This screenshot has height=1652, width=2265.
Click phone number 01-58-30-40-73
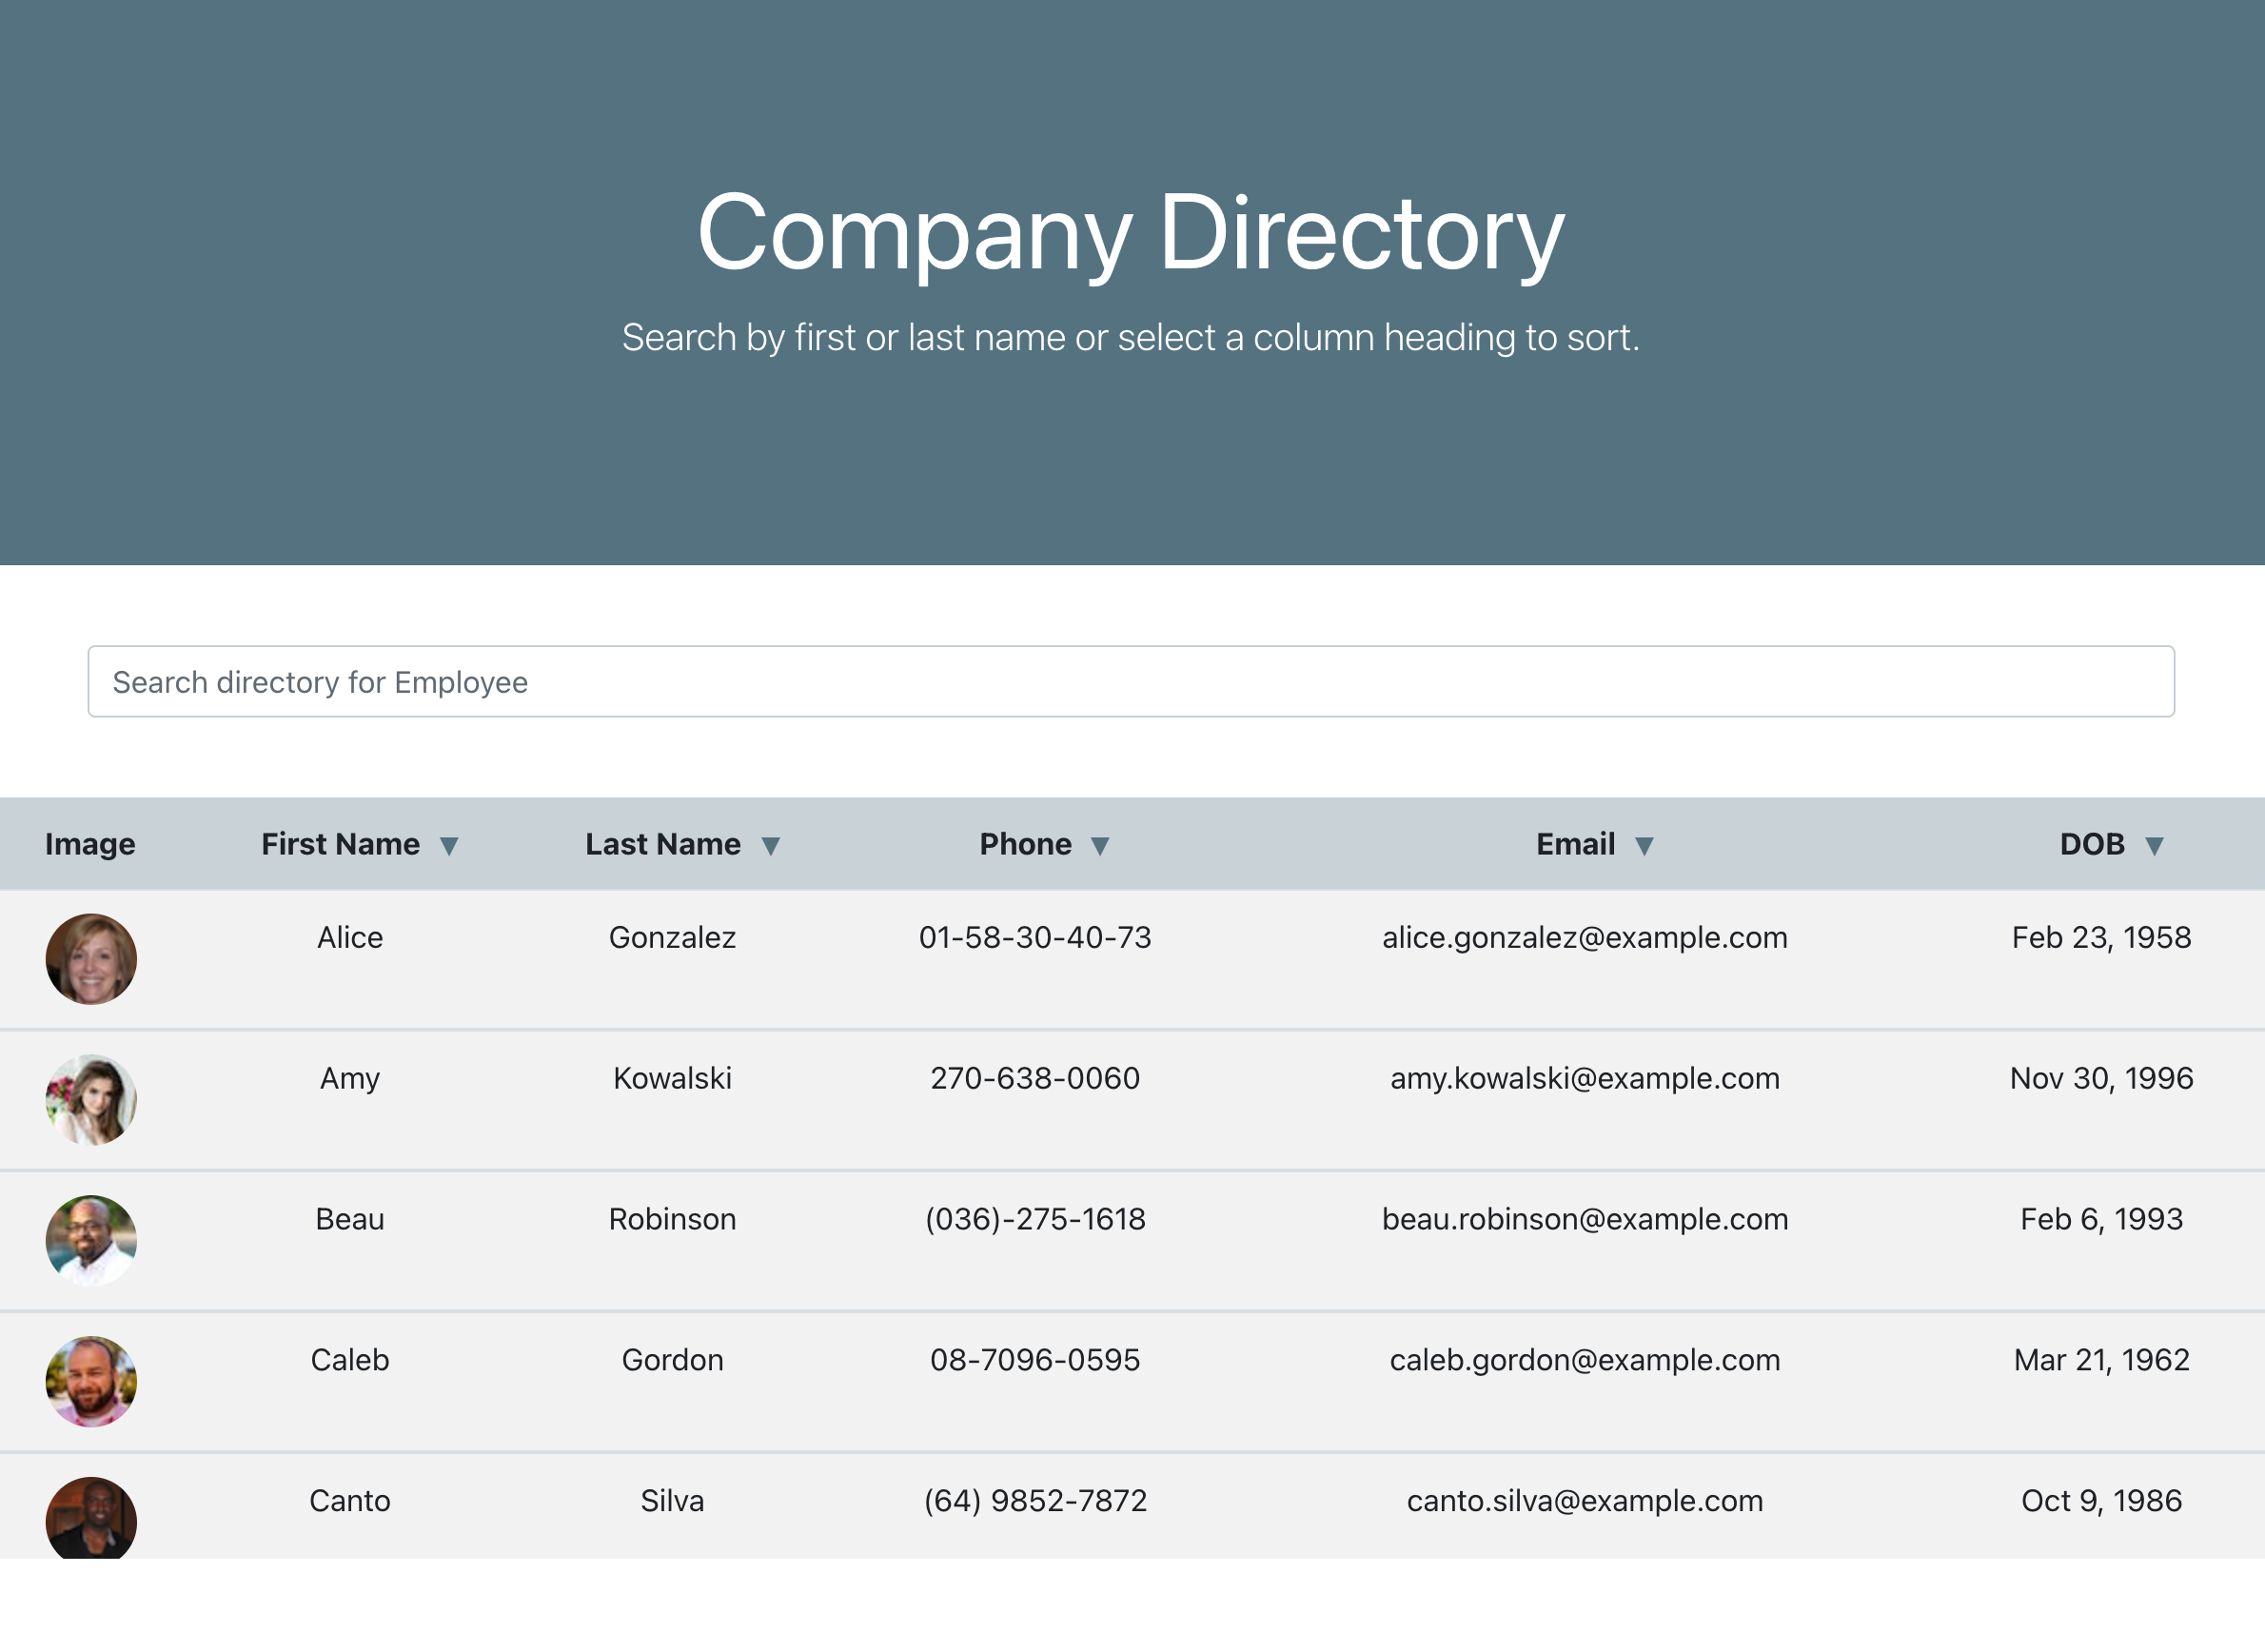[1035, 937]
